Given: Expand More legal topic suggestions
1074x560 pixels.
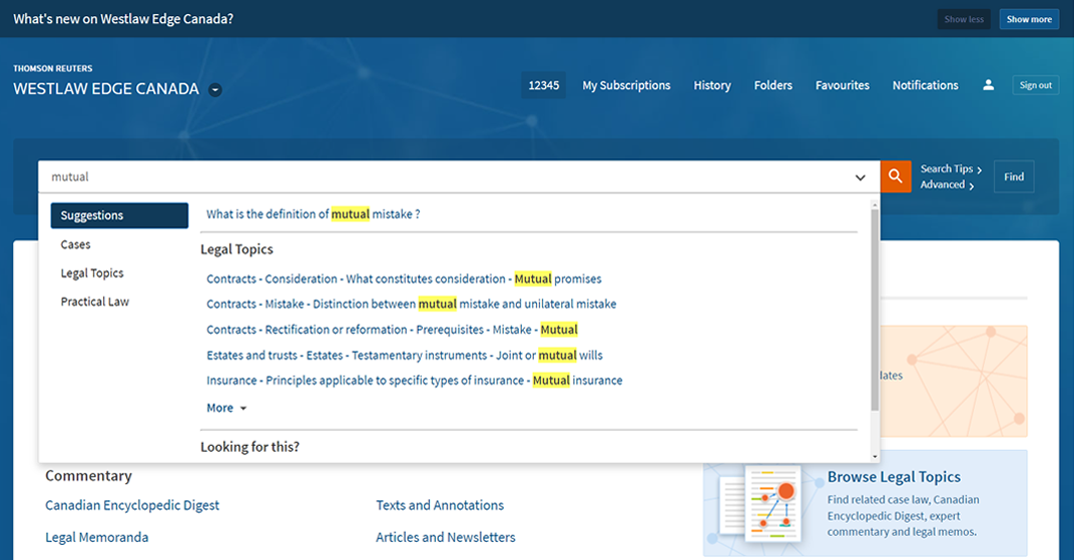Looking at the screenshot, I should click(226, 408).
